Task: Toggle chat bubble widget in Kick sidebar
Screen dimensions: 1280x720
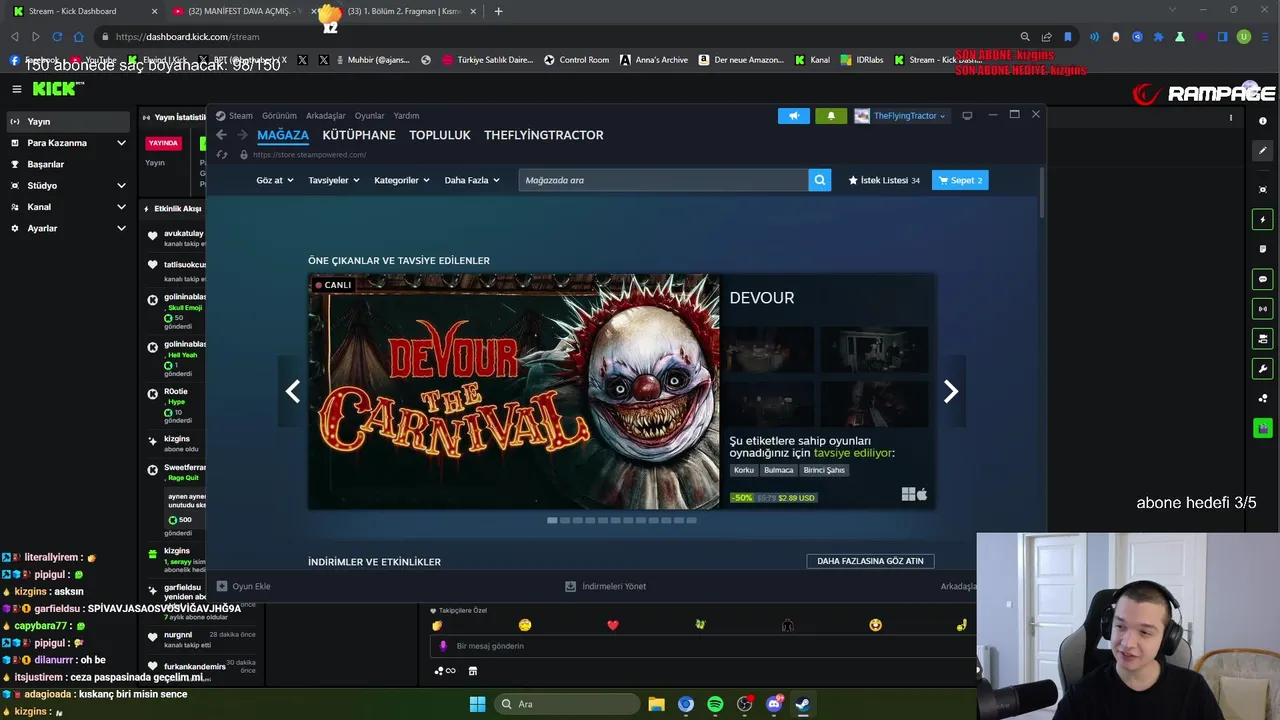Action: (x=1263, y=279)
